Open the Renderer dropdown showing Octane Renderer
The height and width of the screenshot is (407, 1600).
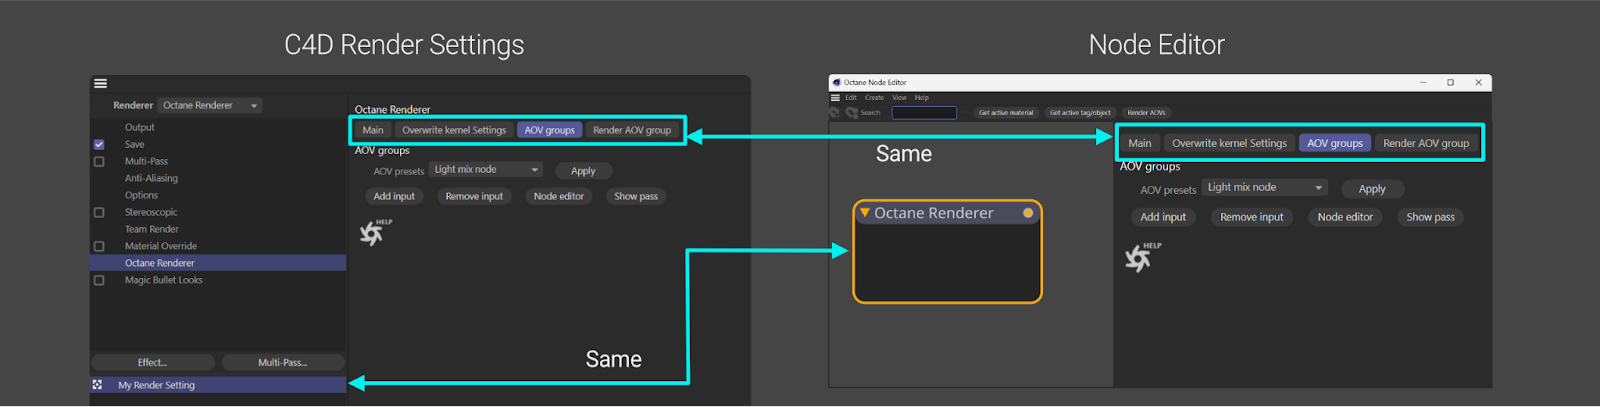coord(211,106)
